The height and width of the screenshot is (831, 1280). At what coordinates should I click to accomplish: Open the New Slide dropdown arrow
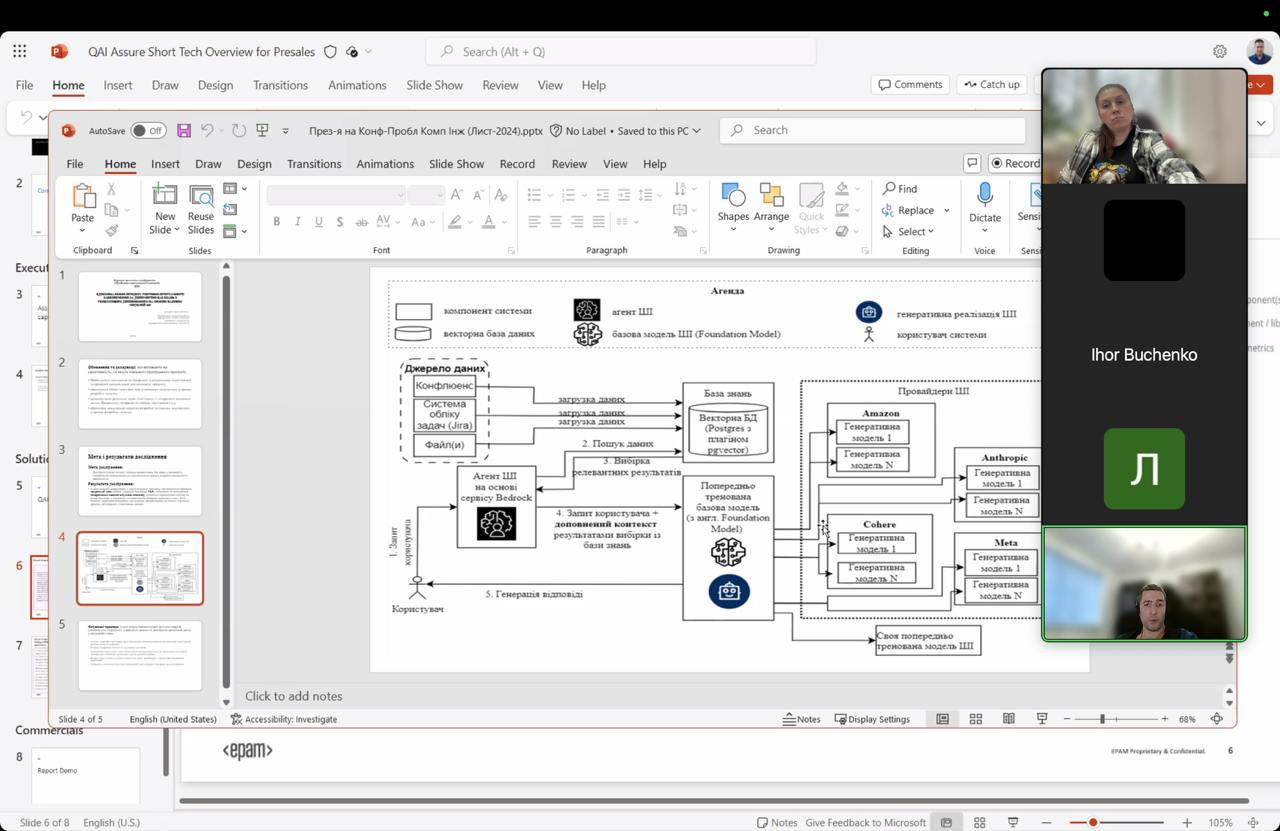pyautogui.click(x=177, y=230)
